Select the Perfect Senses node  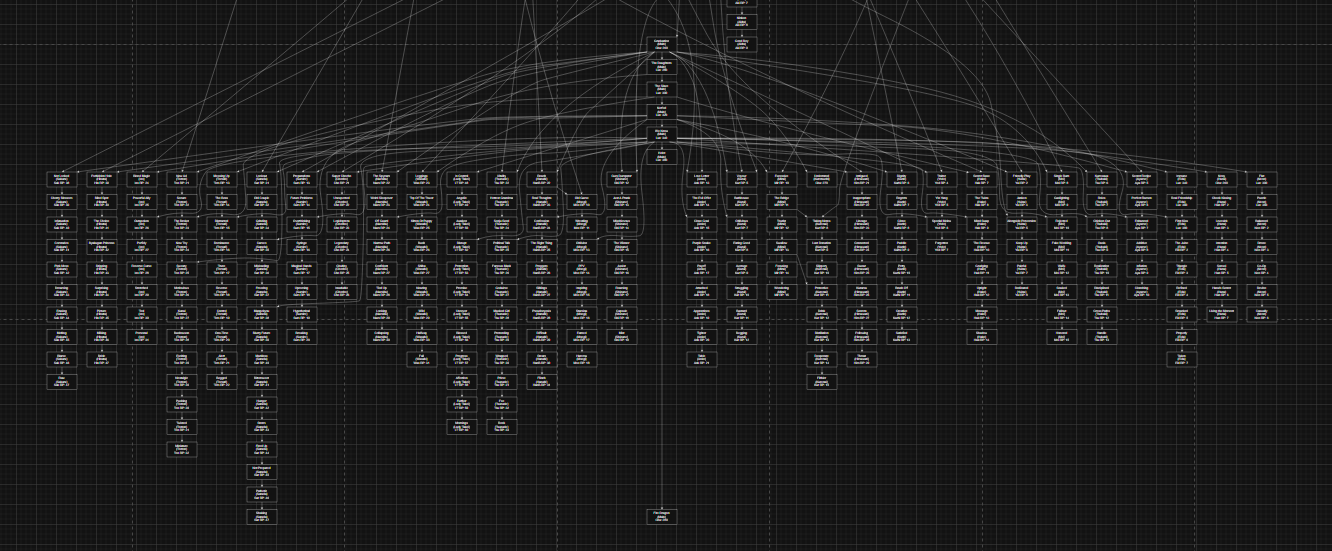point(1141,201)
